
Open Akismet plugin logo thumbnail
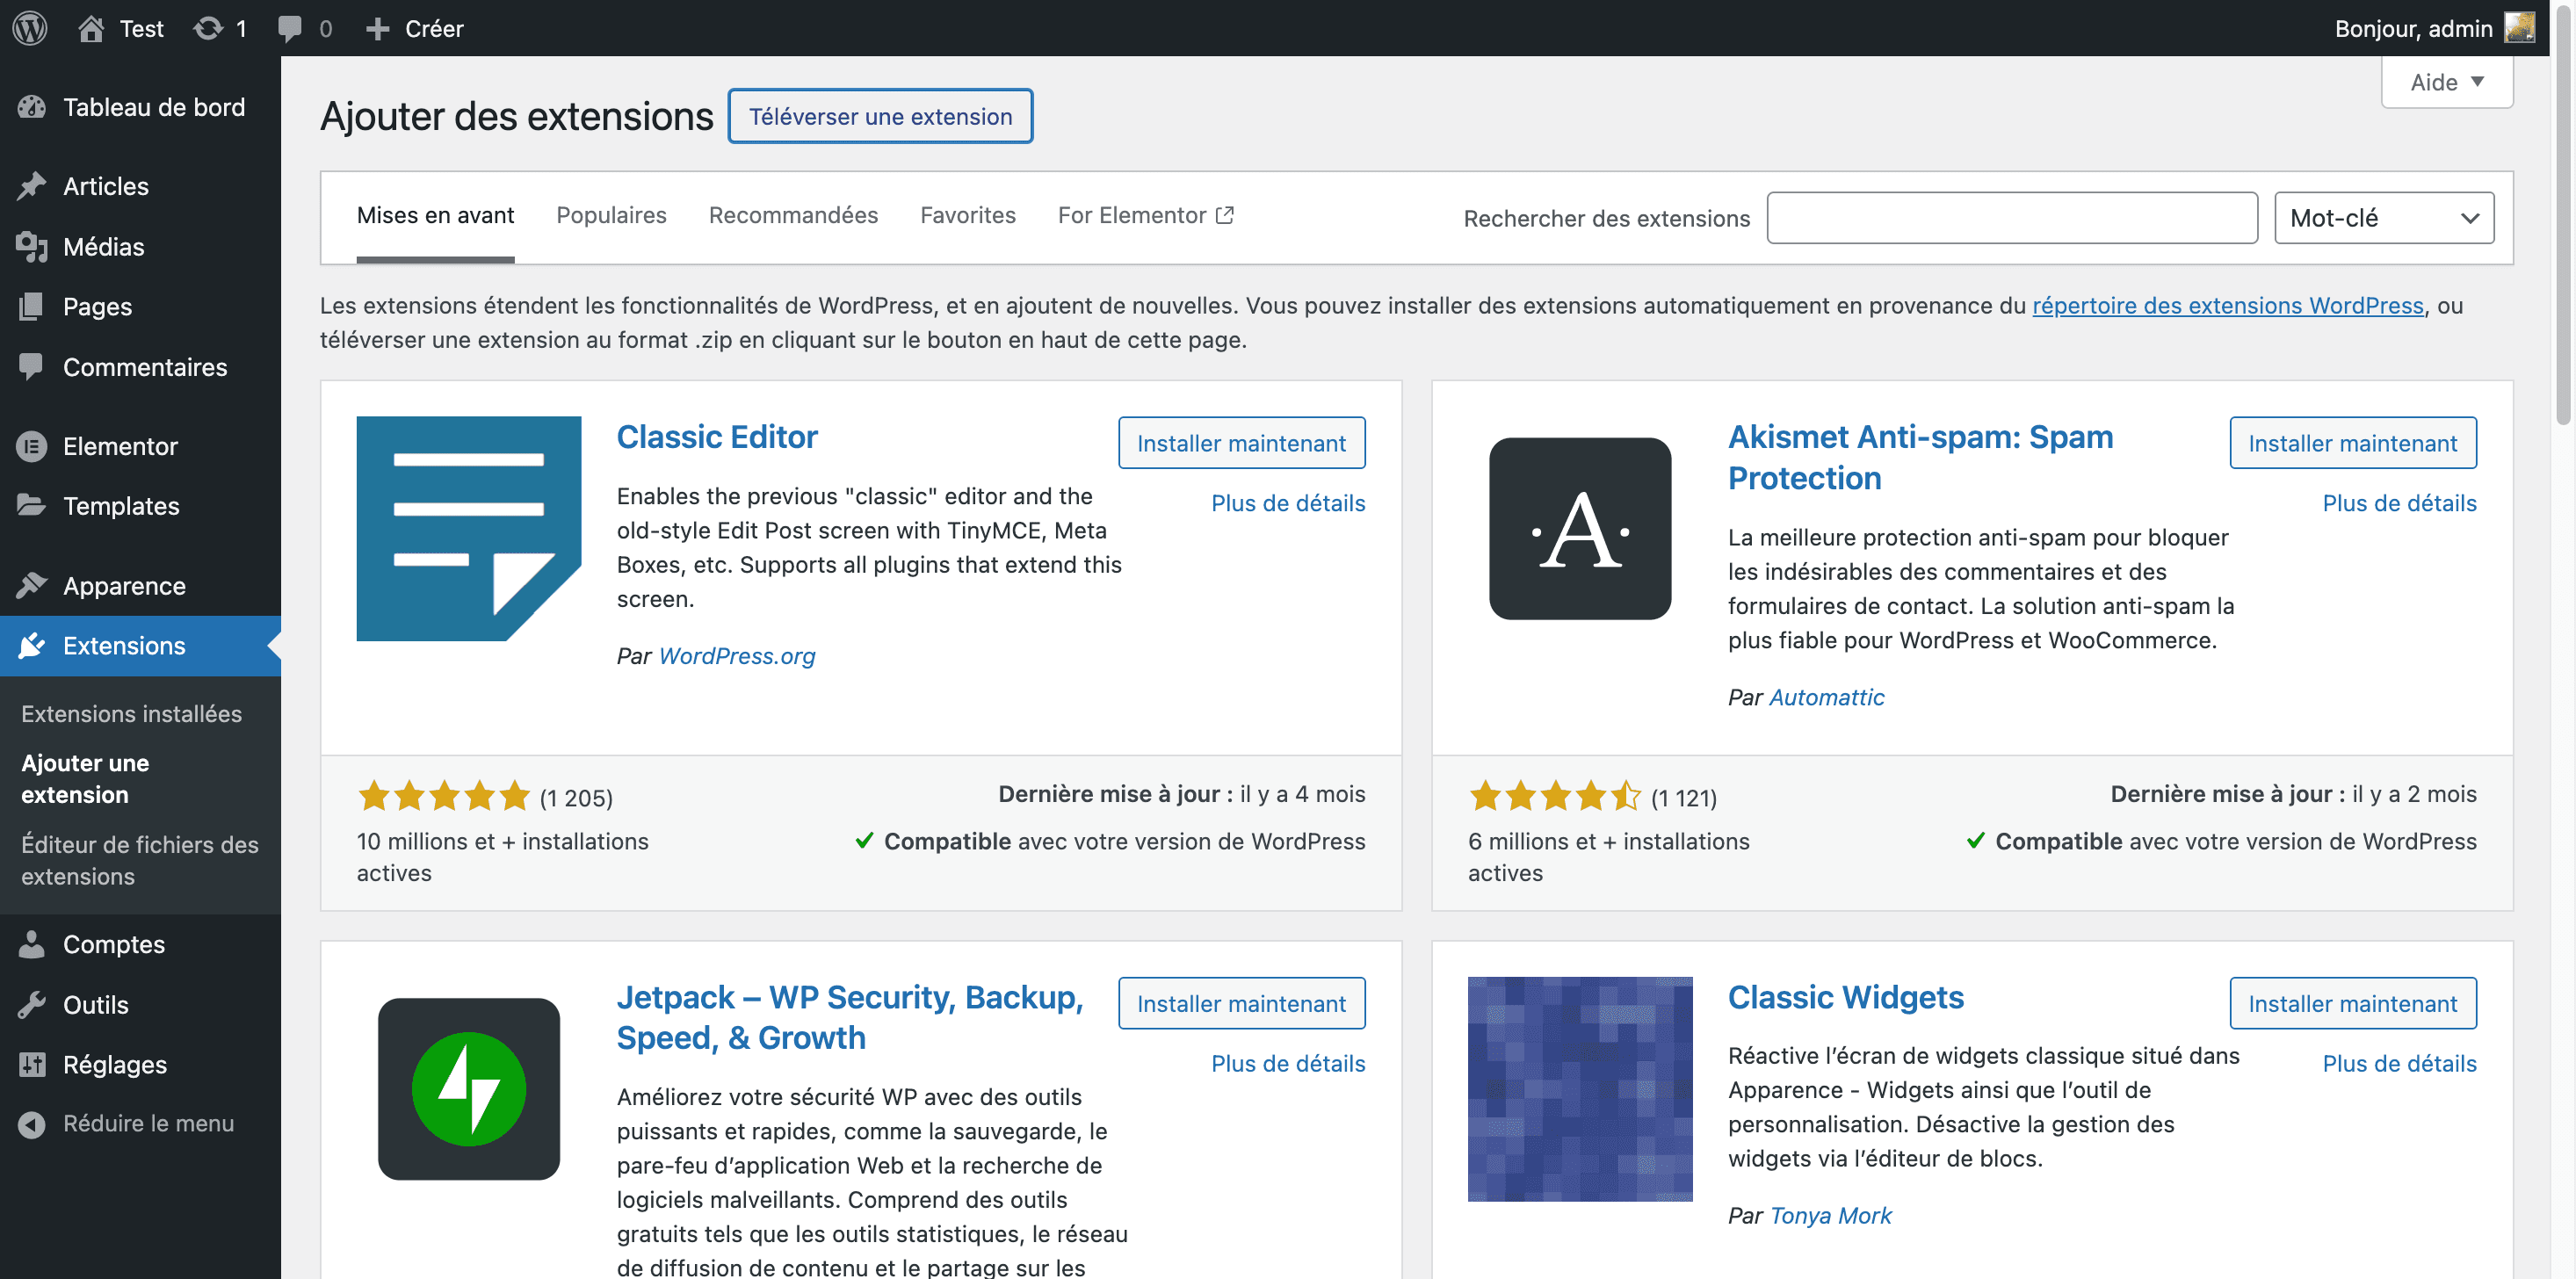tap(1580, 528)
